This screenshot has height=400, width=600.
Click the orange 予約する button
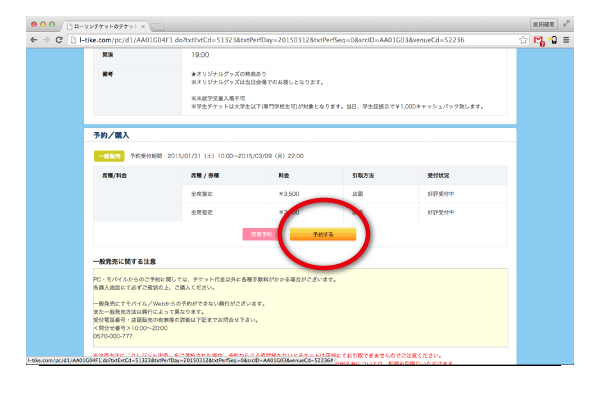[323, 234]
